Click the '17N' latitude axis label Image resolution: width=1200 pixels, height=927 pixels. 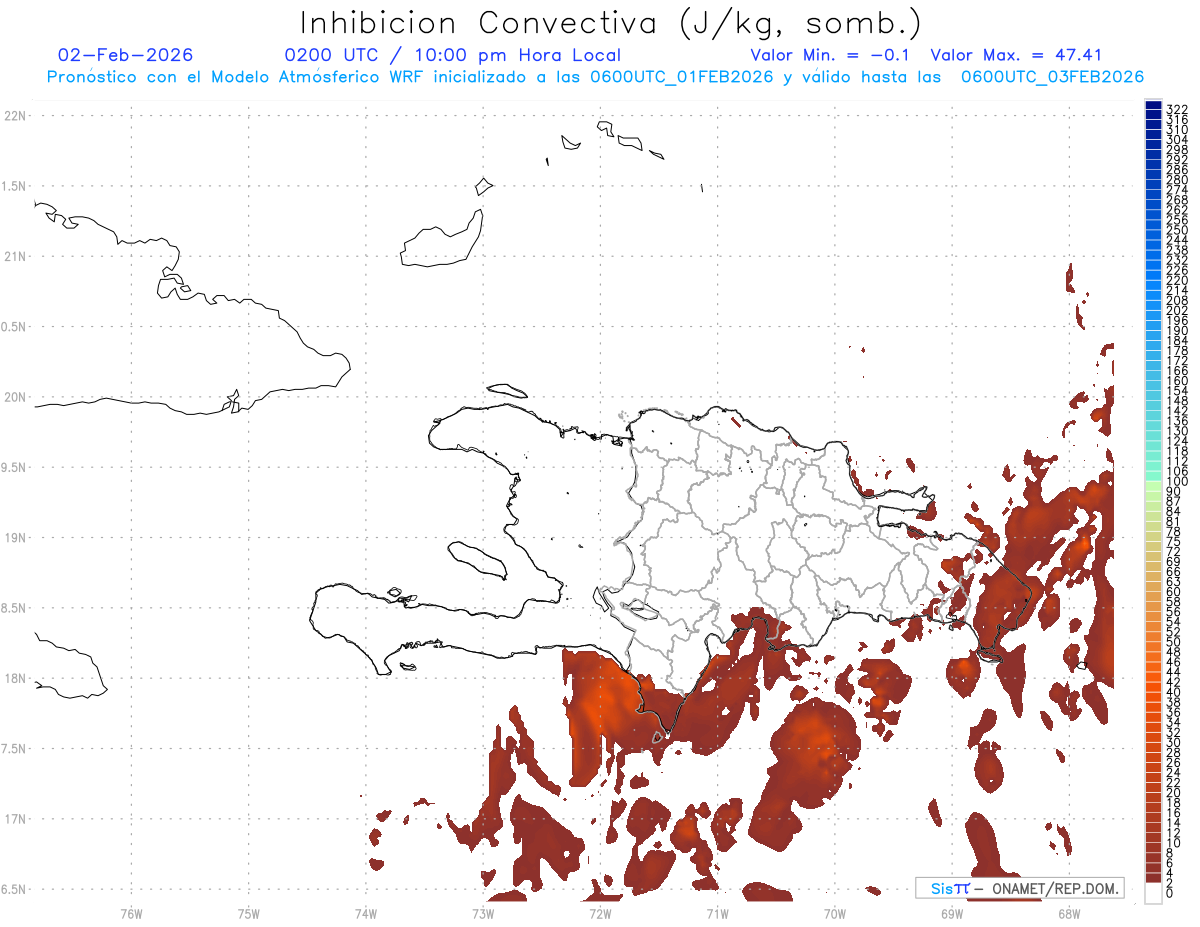tap(15, 819)
